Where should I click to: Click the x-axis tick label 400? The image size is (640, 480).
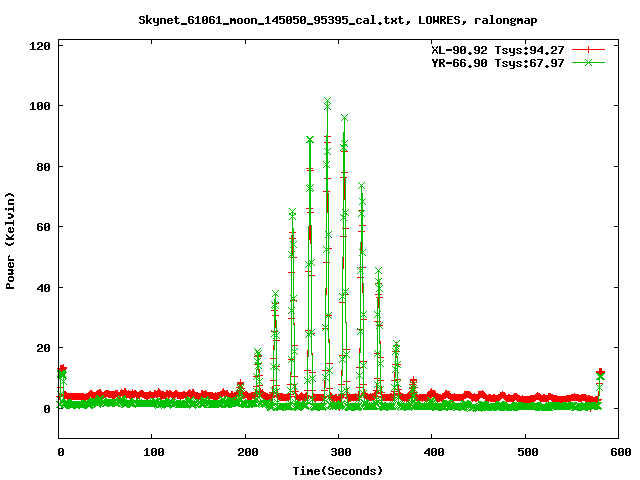431,453
